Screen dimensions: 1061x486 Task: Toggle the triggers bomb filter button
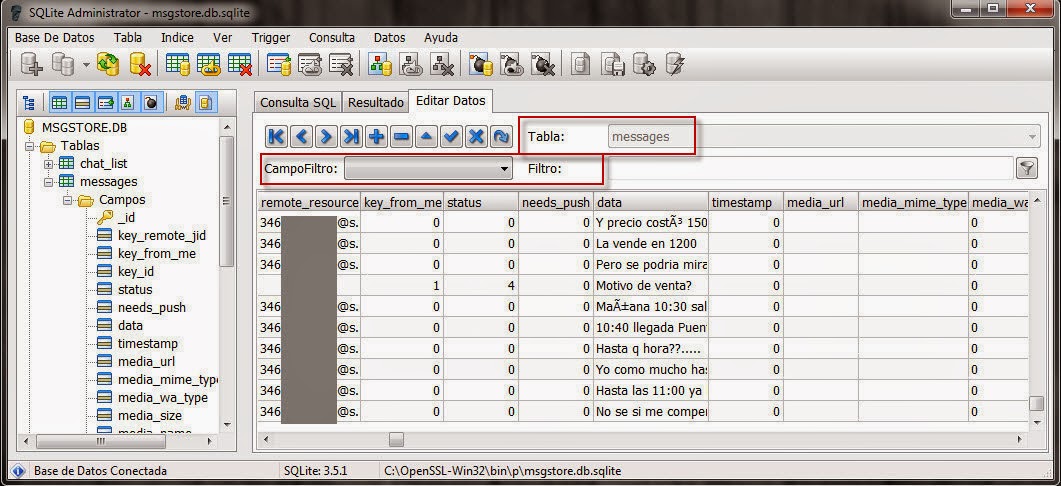click(x=151, y=103)
